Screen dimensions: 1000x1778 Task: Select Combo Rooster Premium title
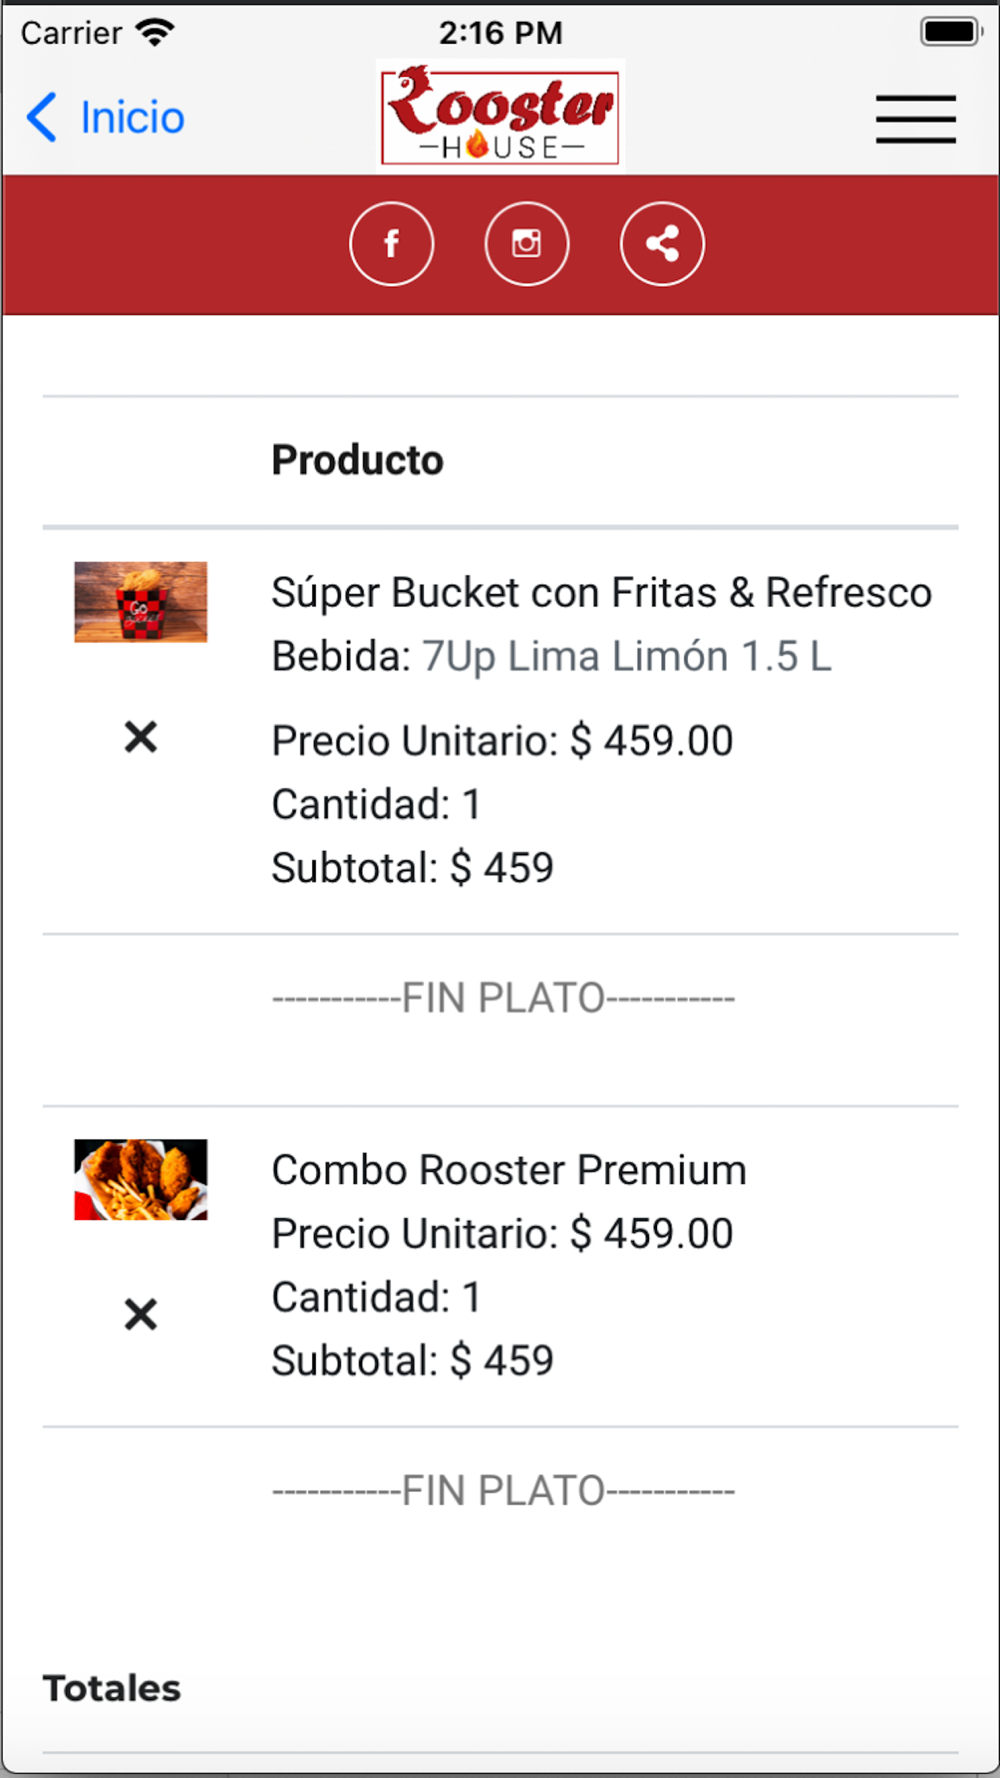[509, 1170]
